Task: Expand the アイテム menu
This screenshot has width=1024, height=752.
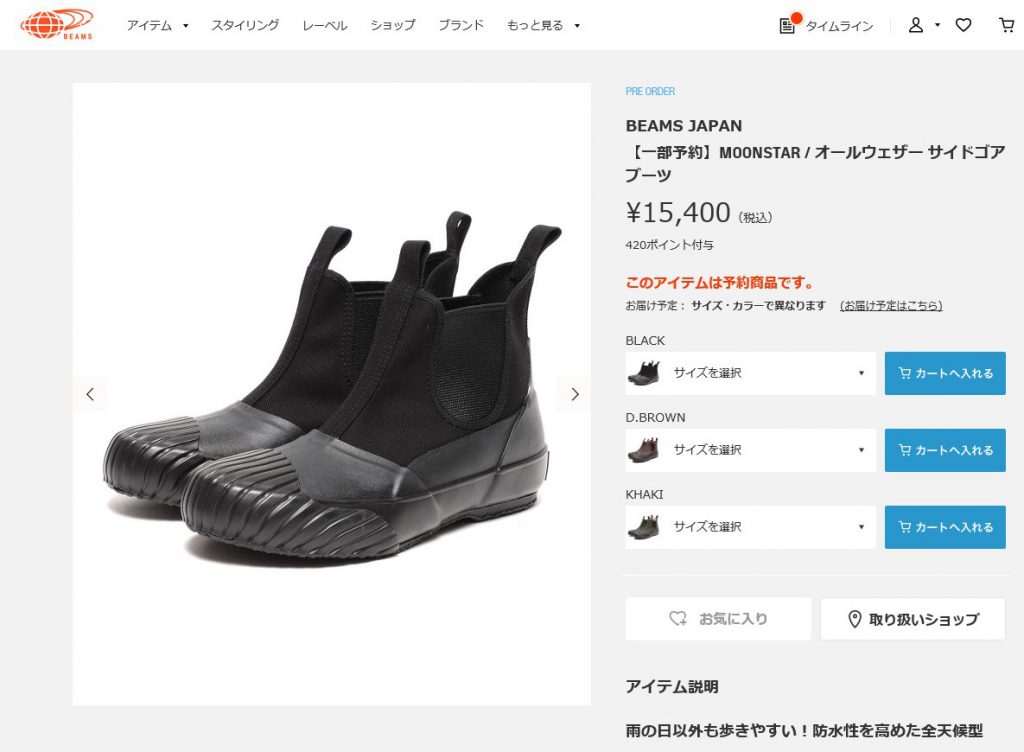Action: tap(157, 25)
